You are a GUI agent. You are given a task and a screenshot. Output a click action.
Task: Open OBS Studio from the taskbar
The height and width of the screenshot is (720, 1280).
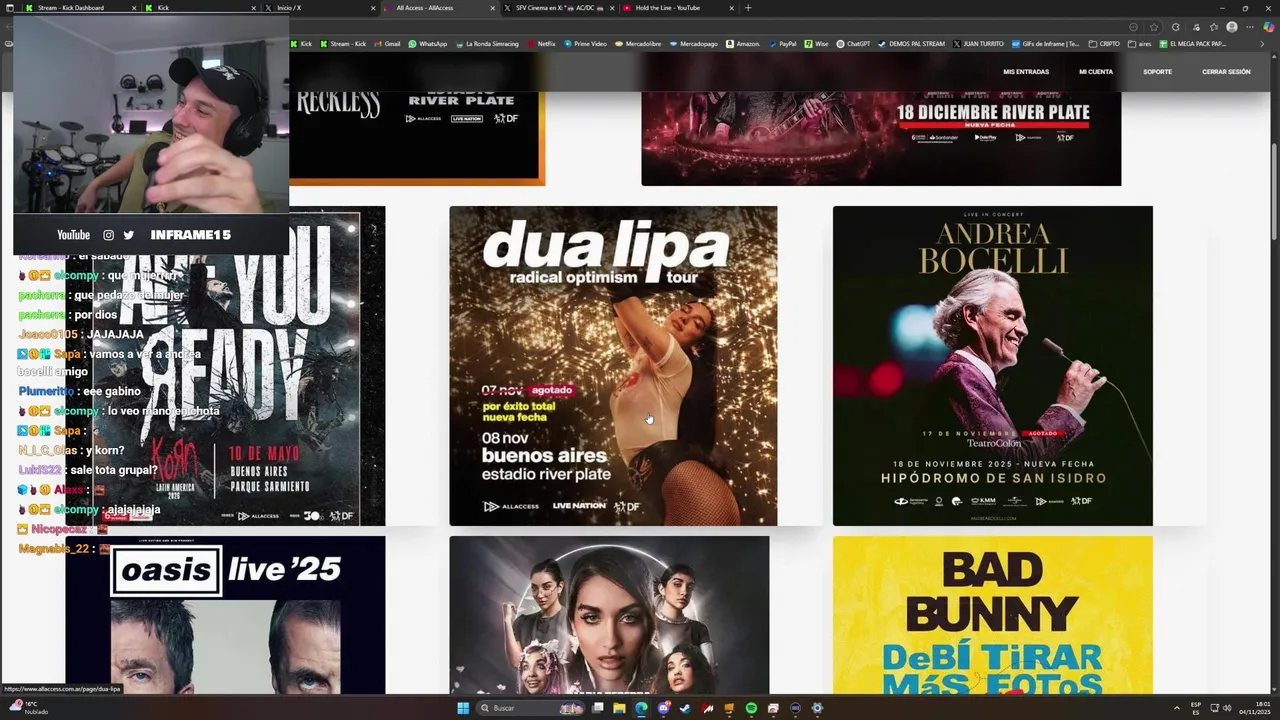tap(795, 708)
